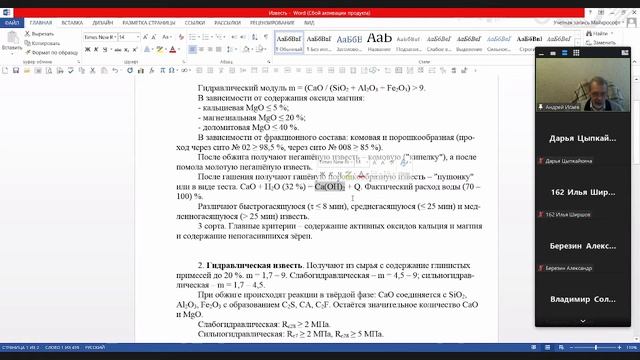Image resolution: width=640 pixels, height=360 pixels.
Task: Click the speaker video thumbnail in Zoom
Action: 583,84
